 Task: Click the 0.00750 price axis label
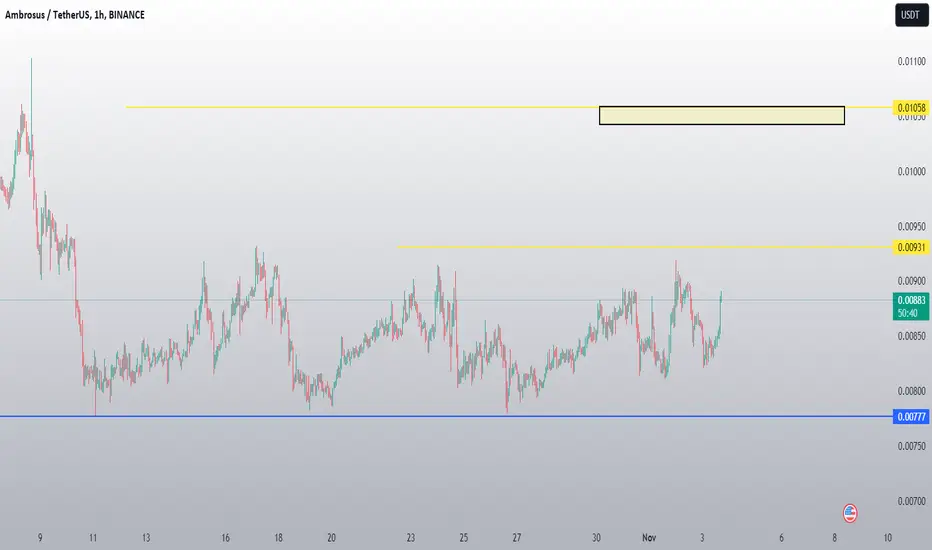(911, 446)
